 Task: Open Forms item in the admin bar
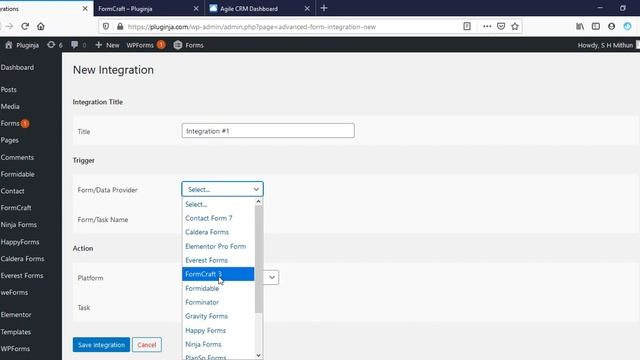tap(189, 45)
